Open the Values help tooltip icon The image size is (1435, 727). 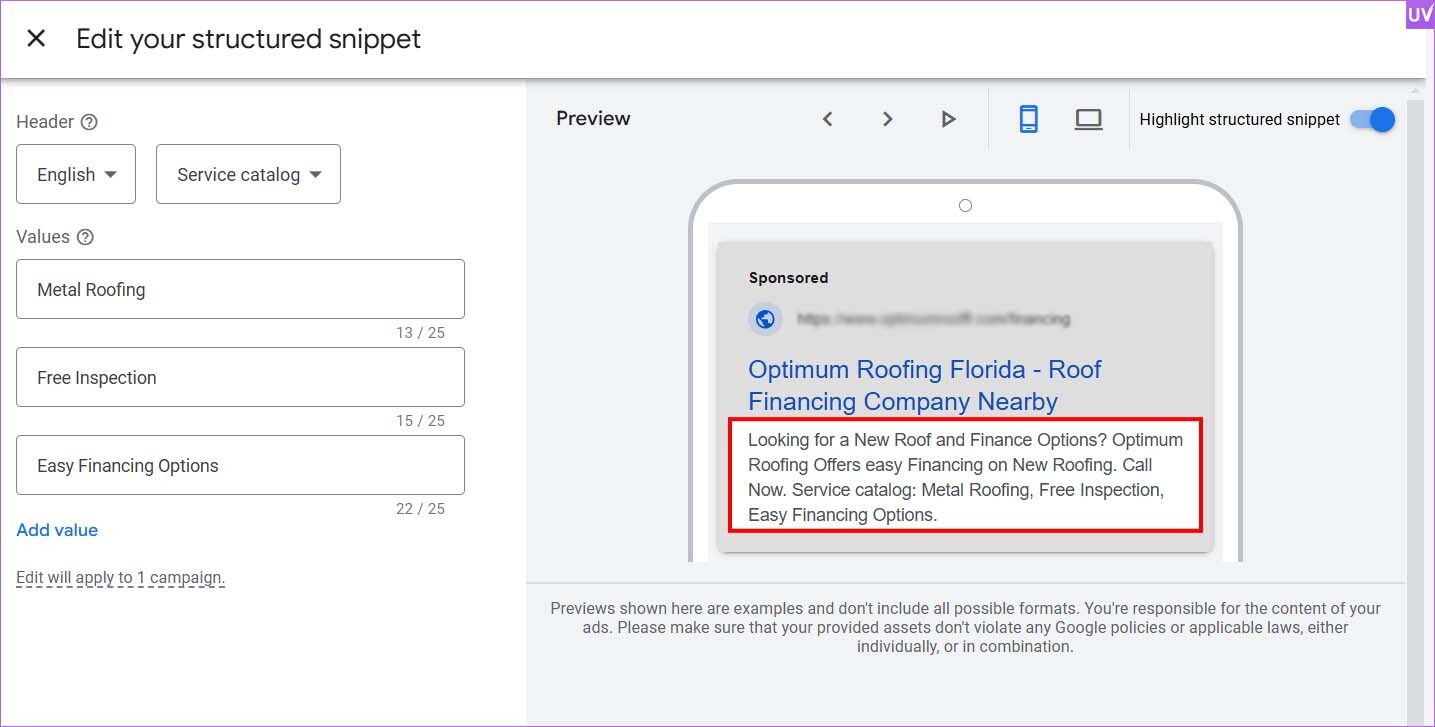(x=85, y=237)
